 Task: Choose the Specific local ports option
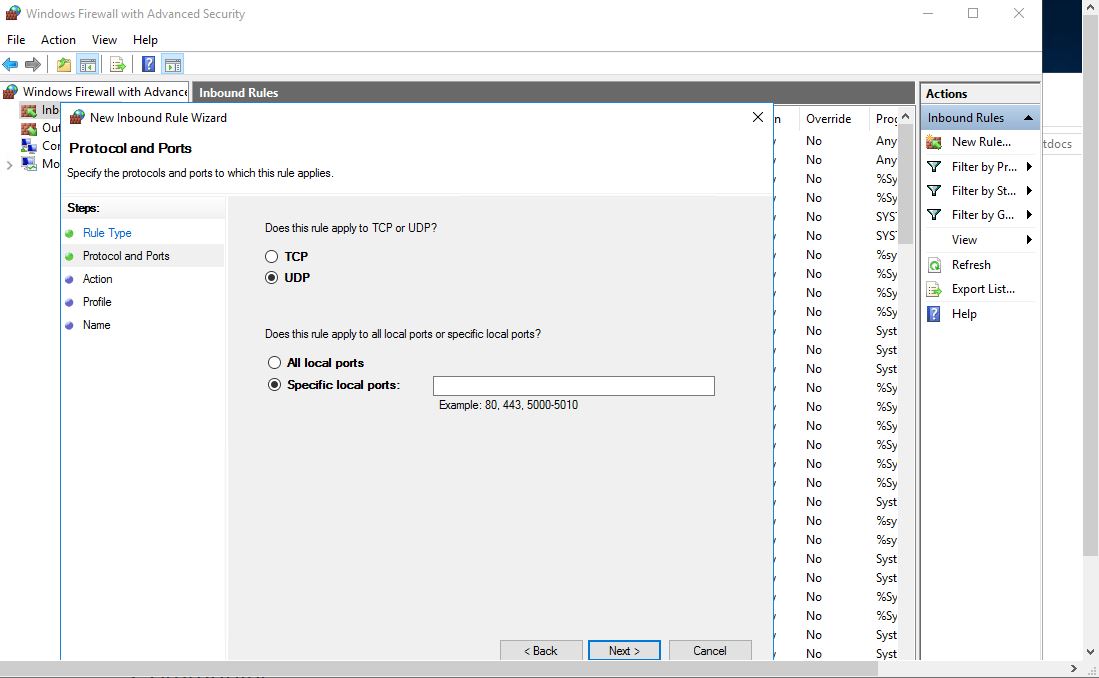pos(275,385)
